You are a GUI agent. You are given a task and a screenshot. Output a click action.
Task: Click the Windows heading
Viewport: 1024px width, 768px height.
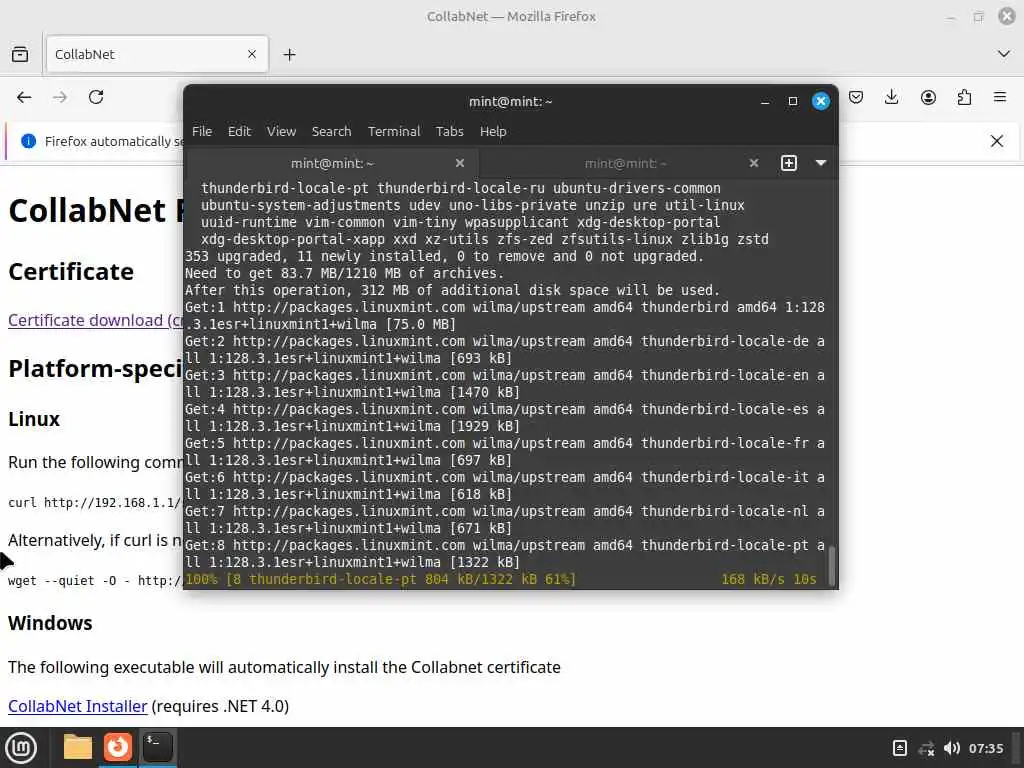click(50, 623)
